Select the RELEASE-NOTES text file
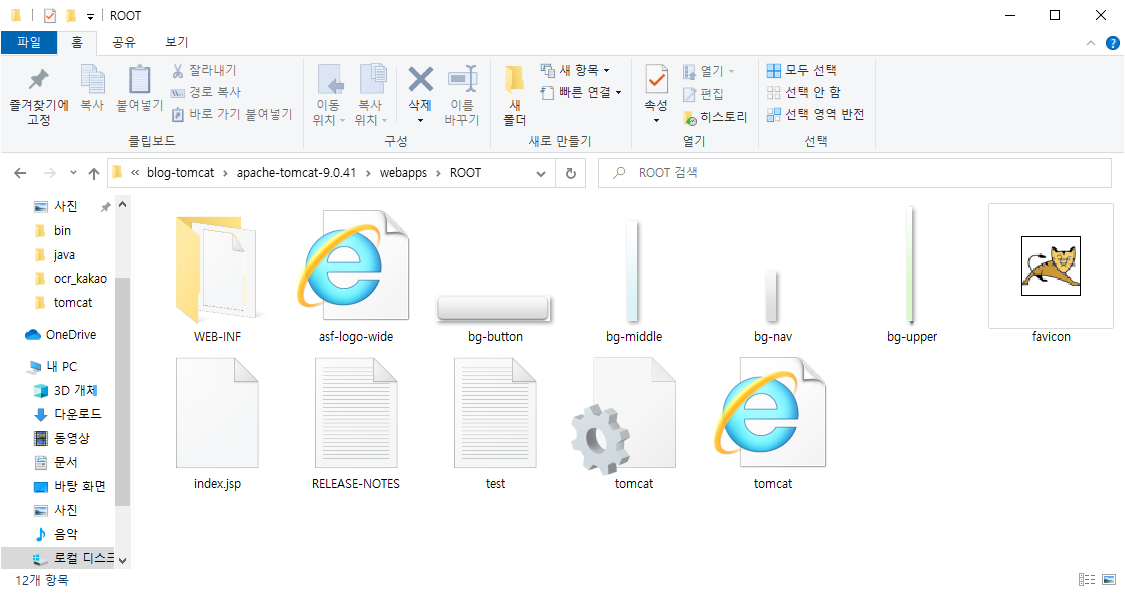Viewport: 1125px width, 593px height. (356, 423)
